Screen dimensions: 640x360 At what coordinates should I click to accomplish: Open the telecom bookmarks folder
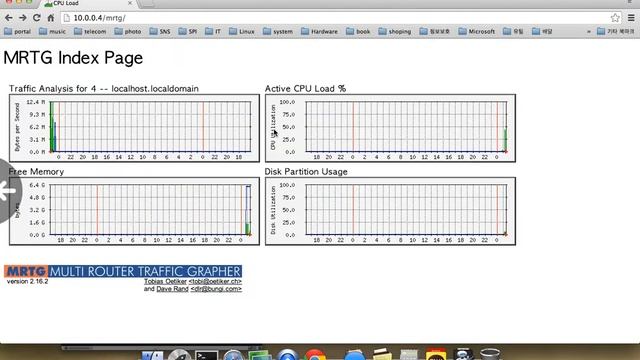[90, 31]
